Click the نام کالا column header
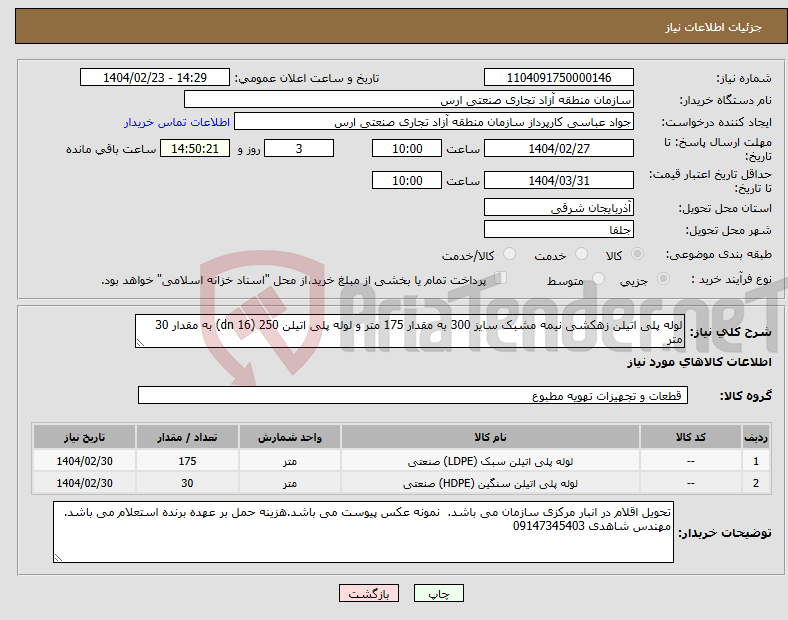Viewport: 788px width, 620px height. (490, 437)
